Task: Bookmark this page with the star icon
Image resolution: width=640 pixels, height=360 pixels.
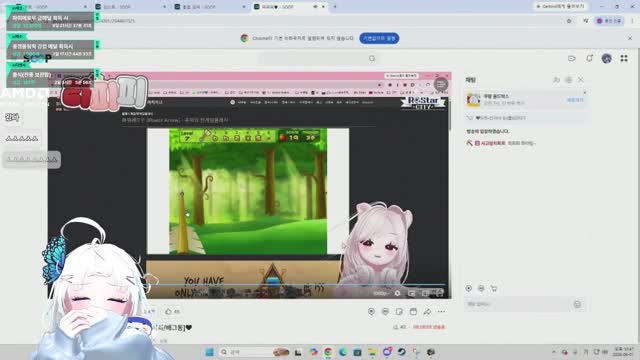Action: [569, 21]
